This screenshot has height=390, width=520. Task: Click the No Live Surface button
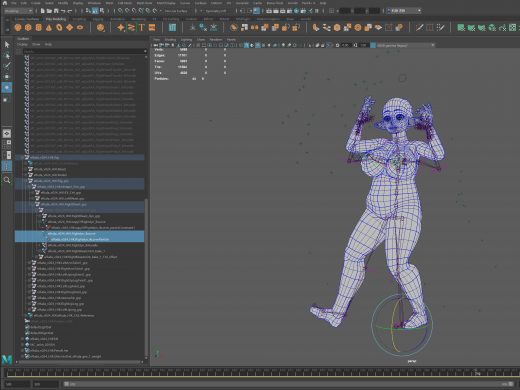176,11
